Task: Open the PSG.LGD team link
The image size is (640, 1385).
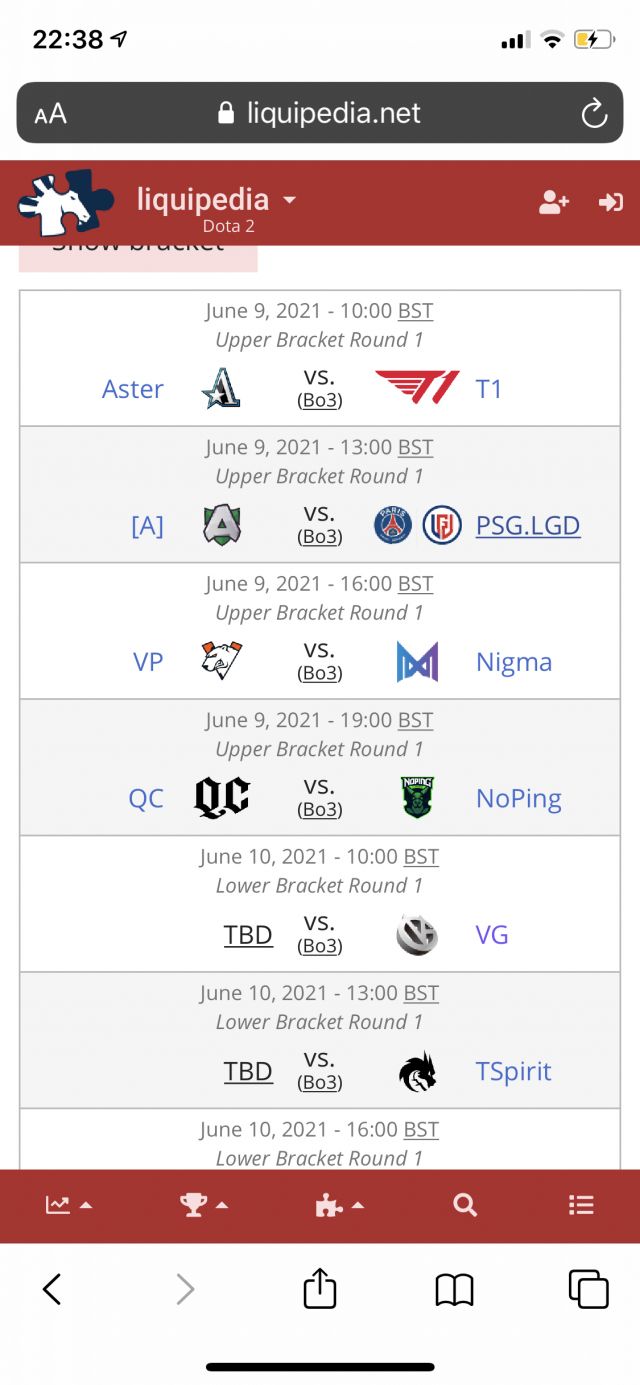Action: [x=528, y=525]
